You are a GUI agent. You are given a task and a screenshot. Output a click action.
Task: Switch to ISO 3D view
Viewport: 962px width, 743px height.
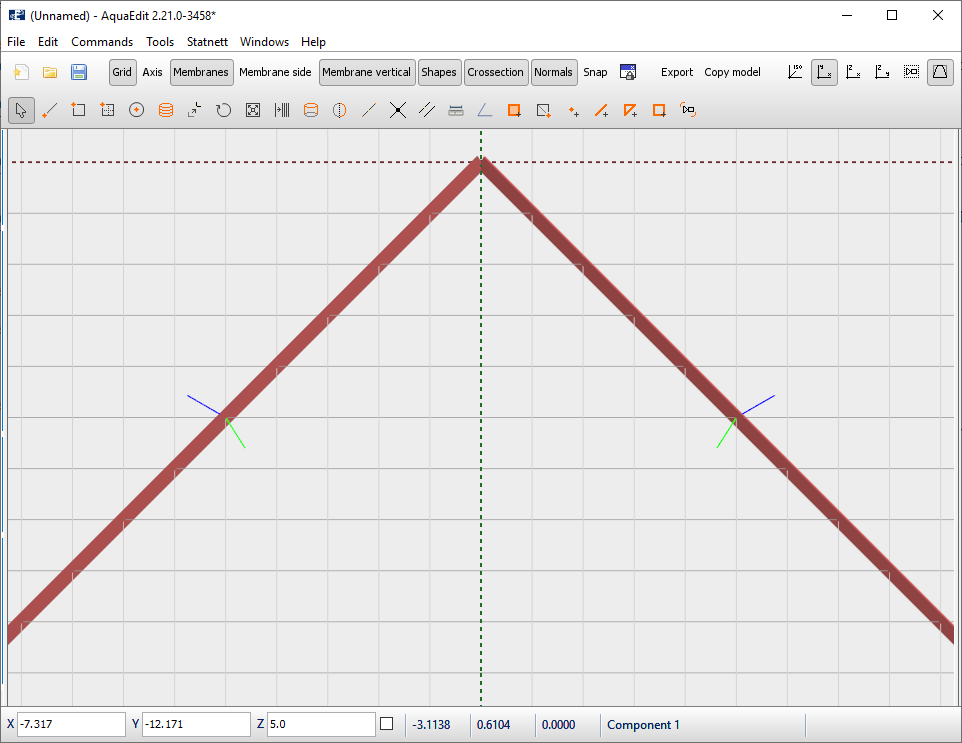click(x=795, y=72)
